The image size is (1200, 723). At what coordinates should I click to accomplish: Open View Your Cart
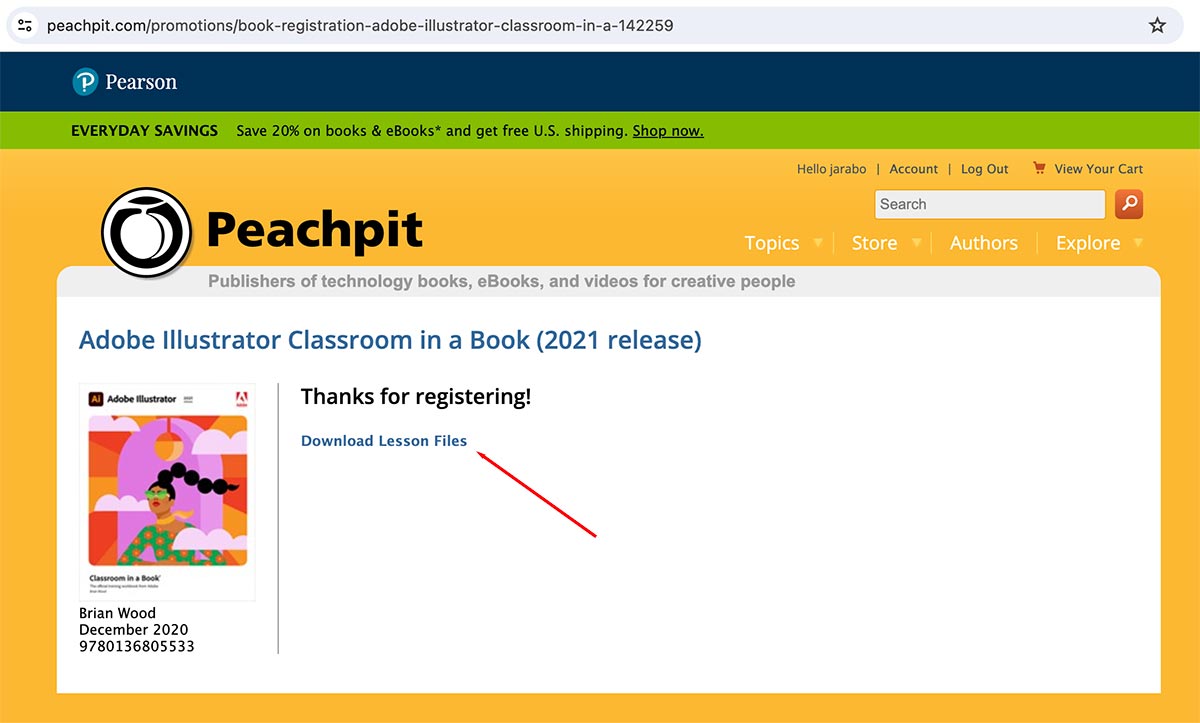click(1098, 169)
